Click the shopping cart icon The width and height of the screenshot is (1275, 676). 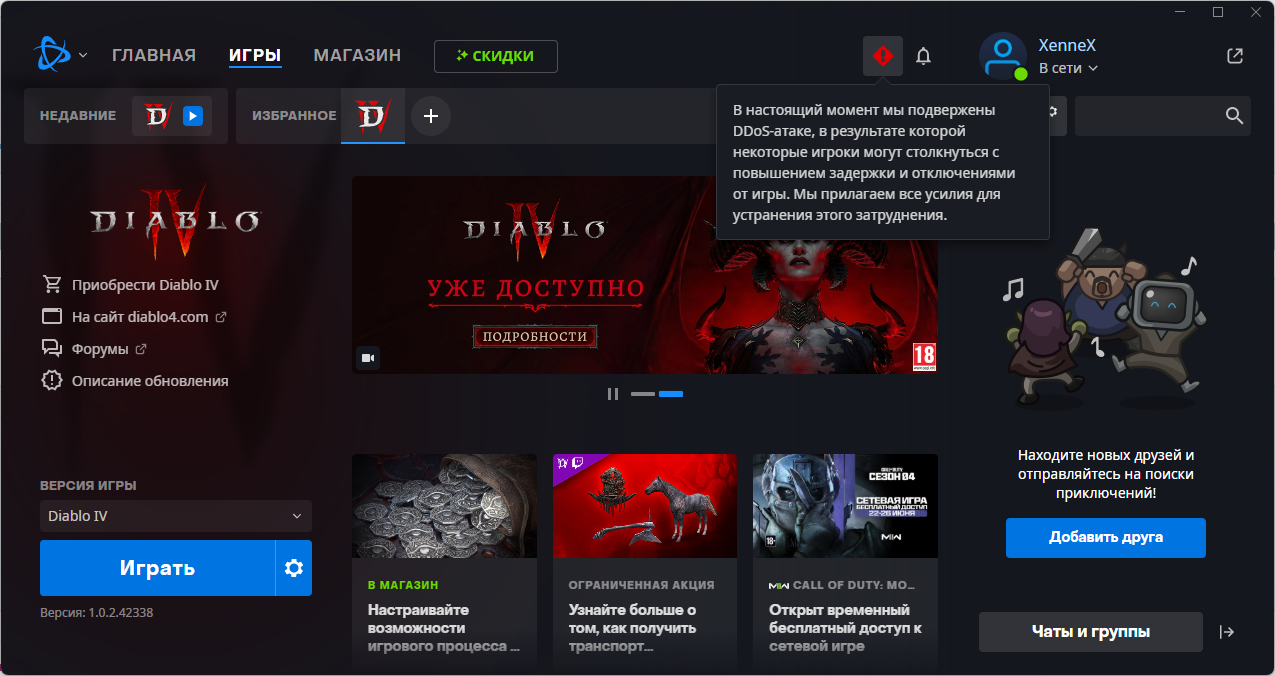[52, 285]
